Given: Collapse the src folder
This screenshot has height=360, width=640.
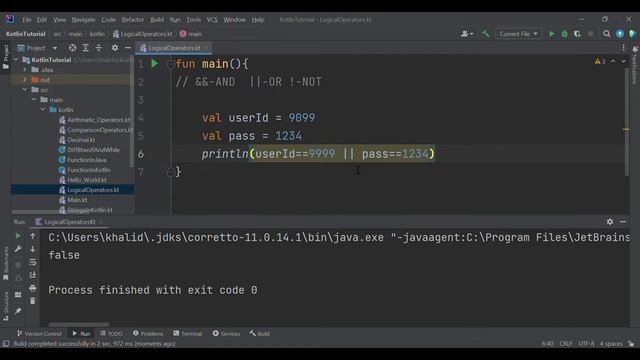Looking at the screenshot, I should pos(25,89).
